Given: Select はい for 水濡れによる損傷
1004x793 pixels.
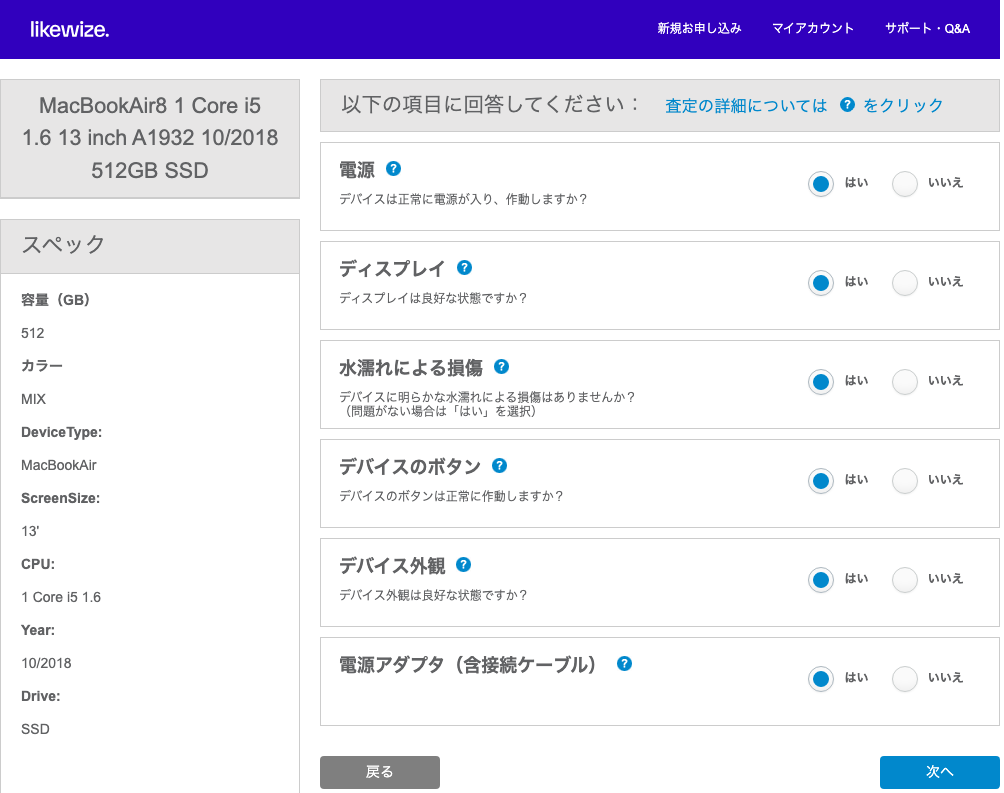Looking at the screenshot, I should (821, 382).
